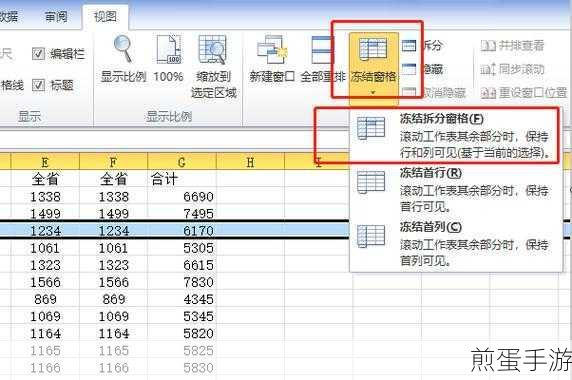
Task: Click column F cell 1061
Action: pyautogui.click(x=113, y=248)
